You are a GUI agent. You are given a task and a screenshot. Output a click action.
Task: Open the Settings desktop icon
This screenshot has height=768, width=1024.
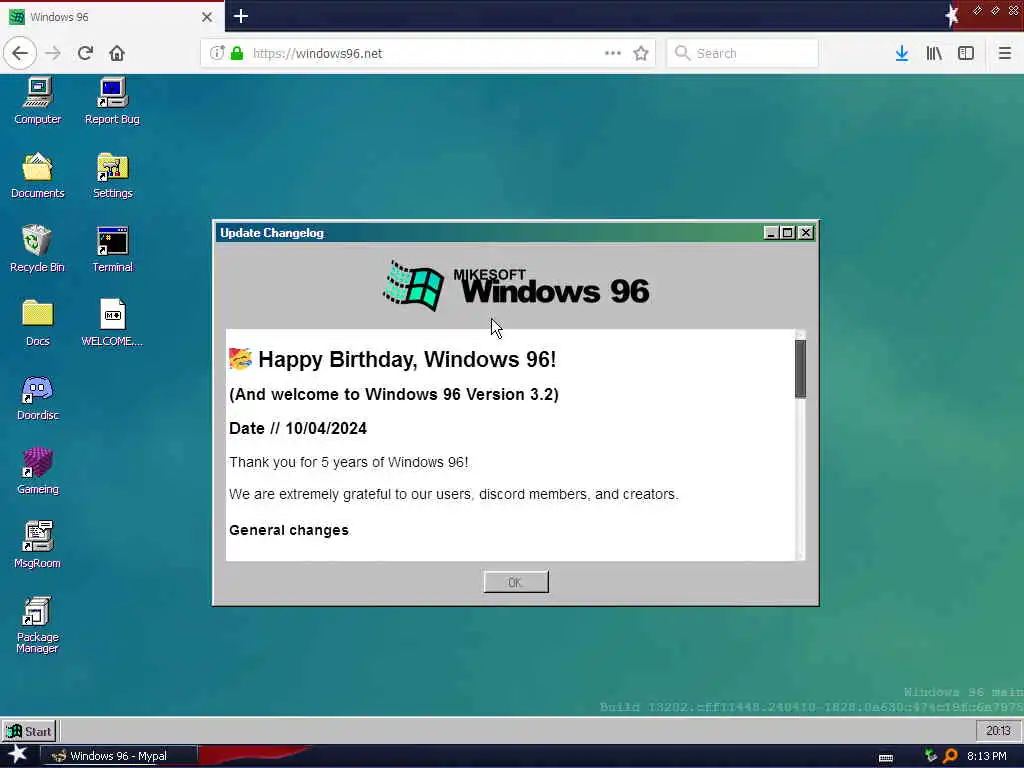(112, 174)
